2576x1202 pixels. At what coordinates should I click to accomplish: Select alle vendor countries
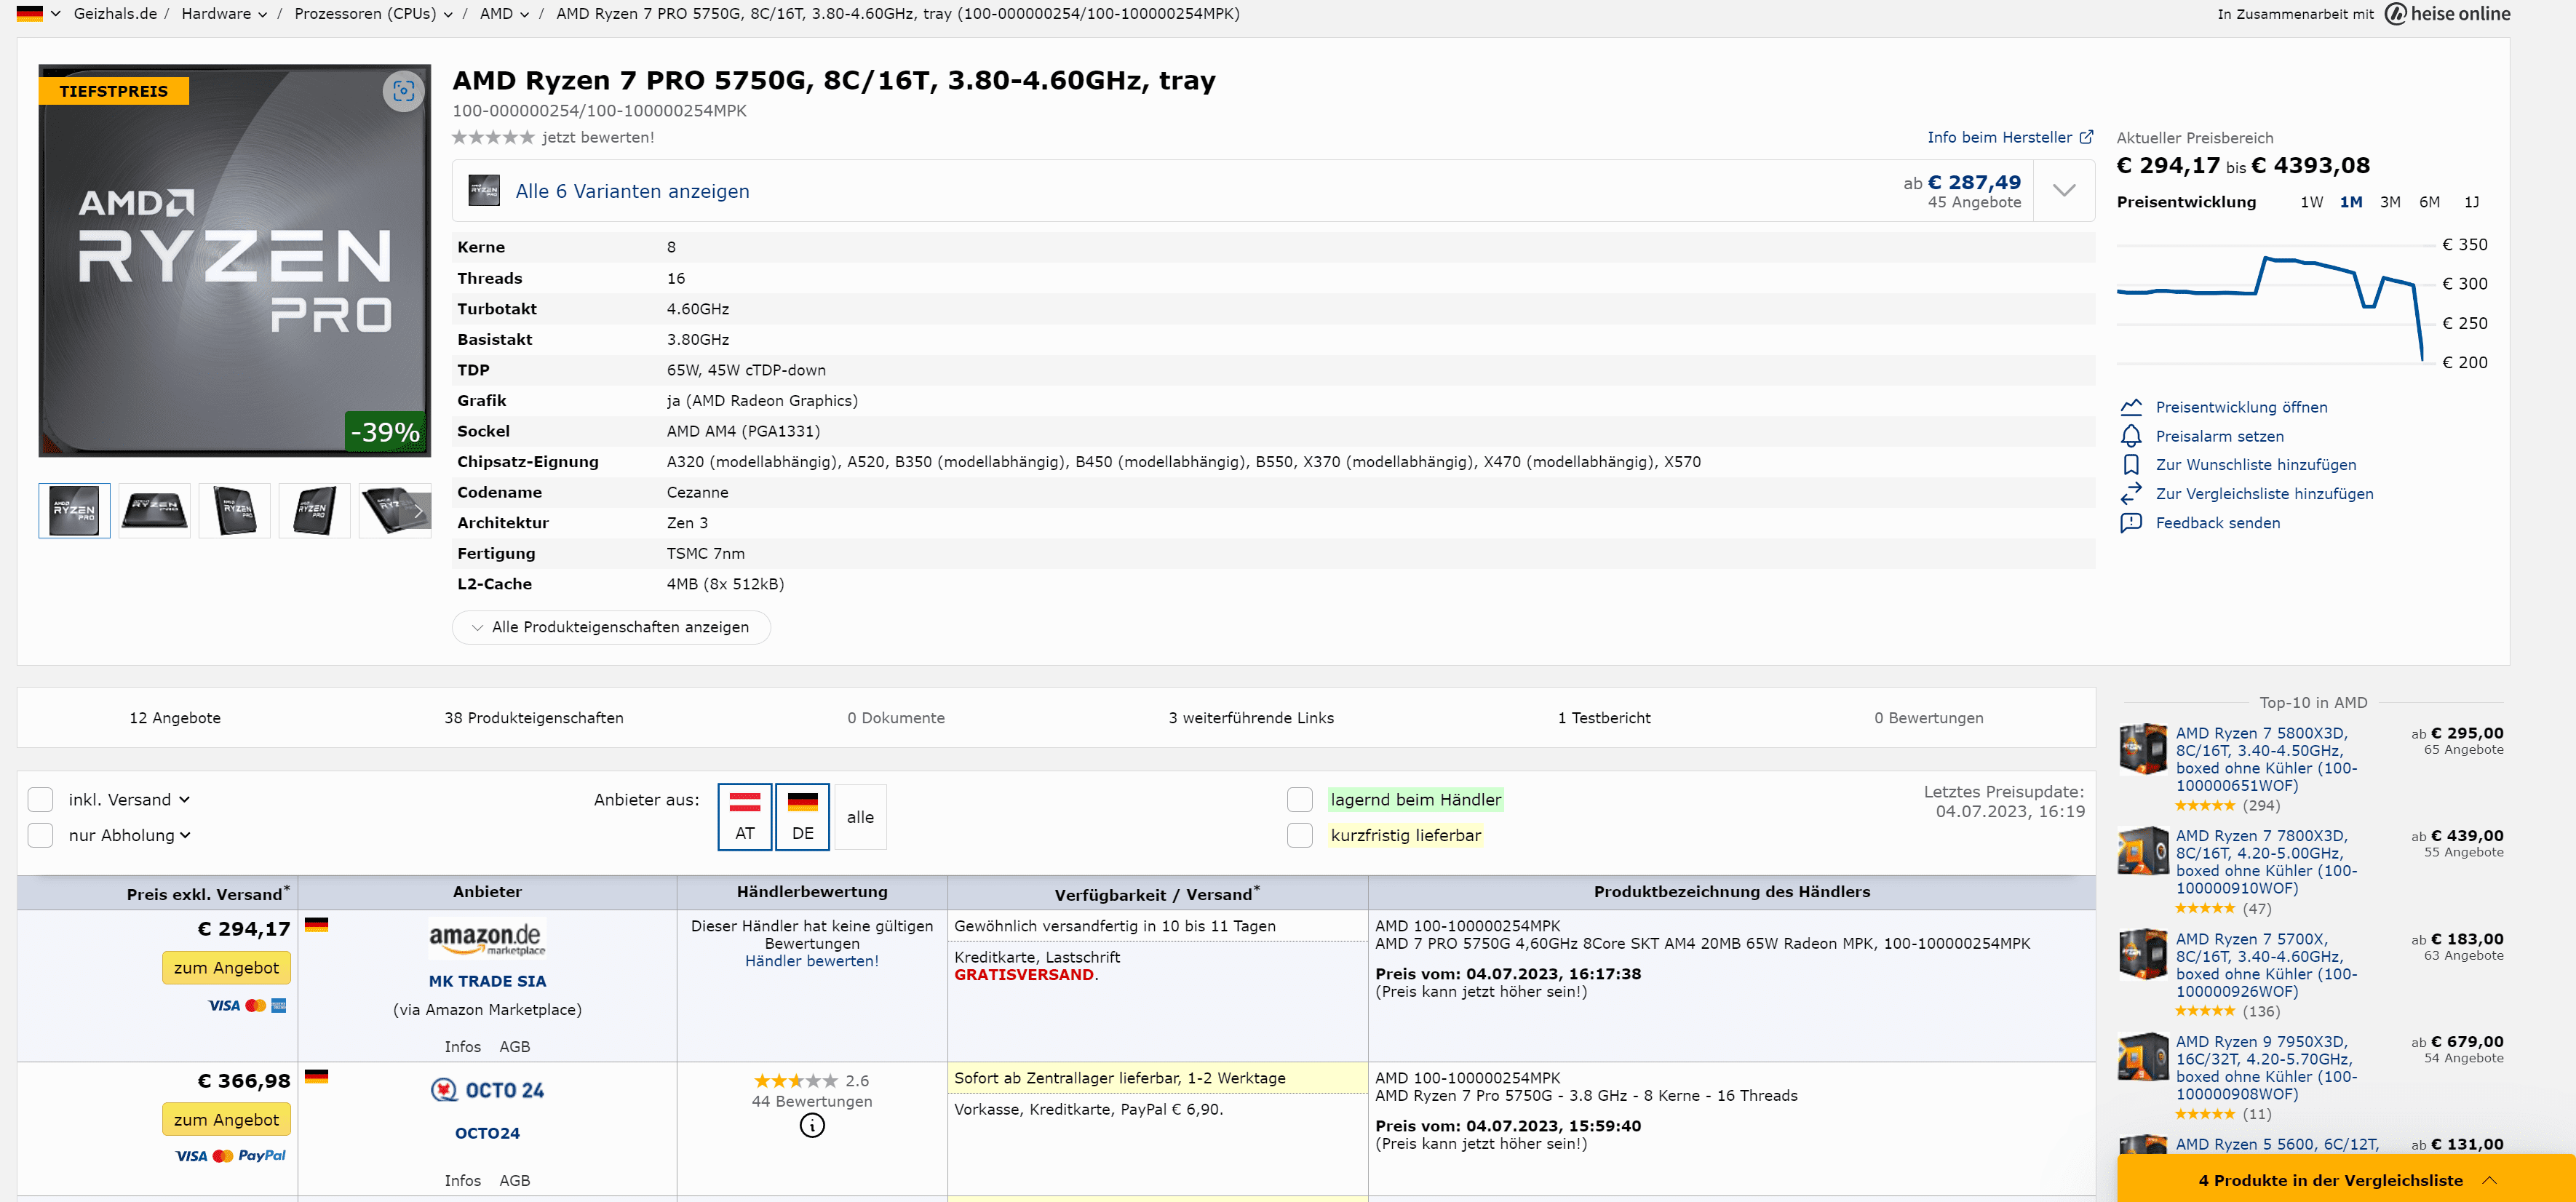click(860, 817)
